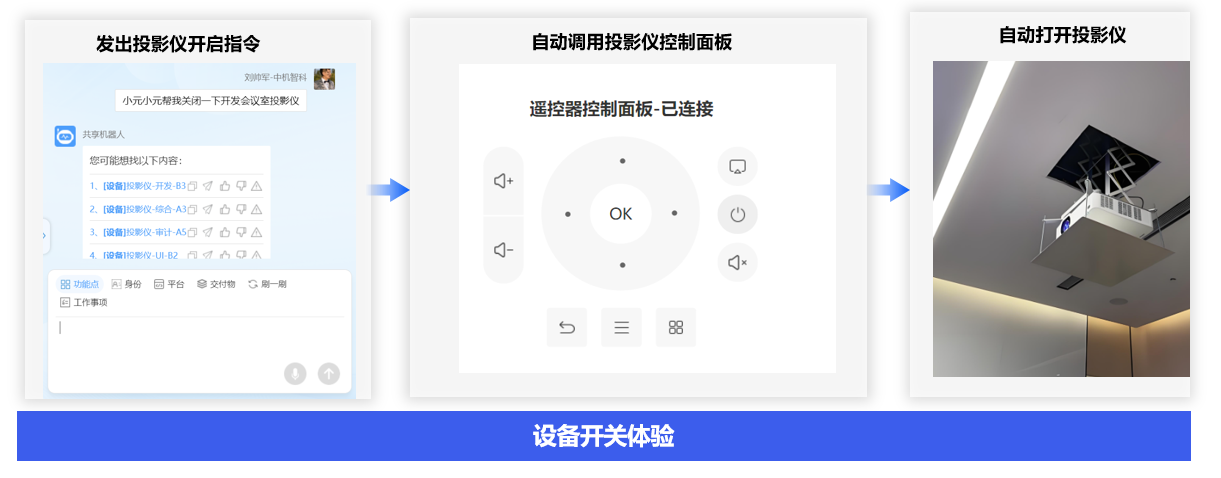Screen dimensions: 1221x478
Task: Click the up dot on the d-pad
Action: pyautogui.click(x=622, y=160)
